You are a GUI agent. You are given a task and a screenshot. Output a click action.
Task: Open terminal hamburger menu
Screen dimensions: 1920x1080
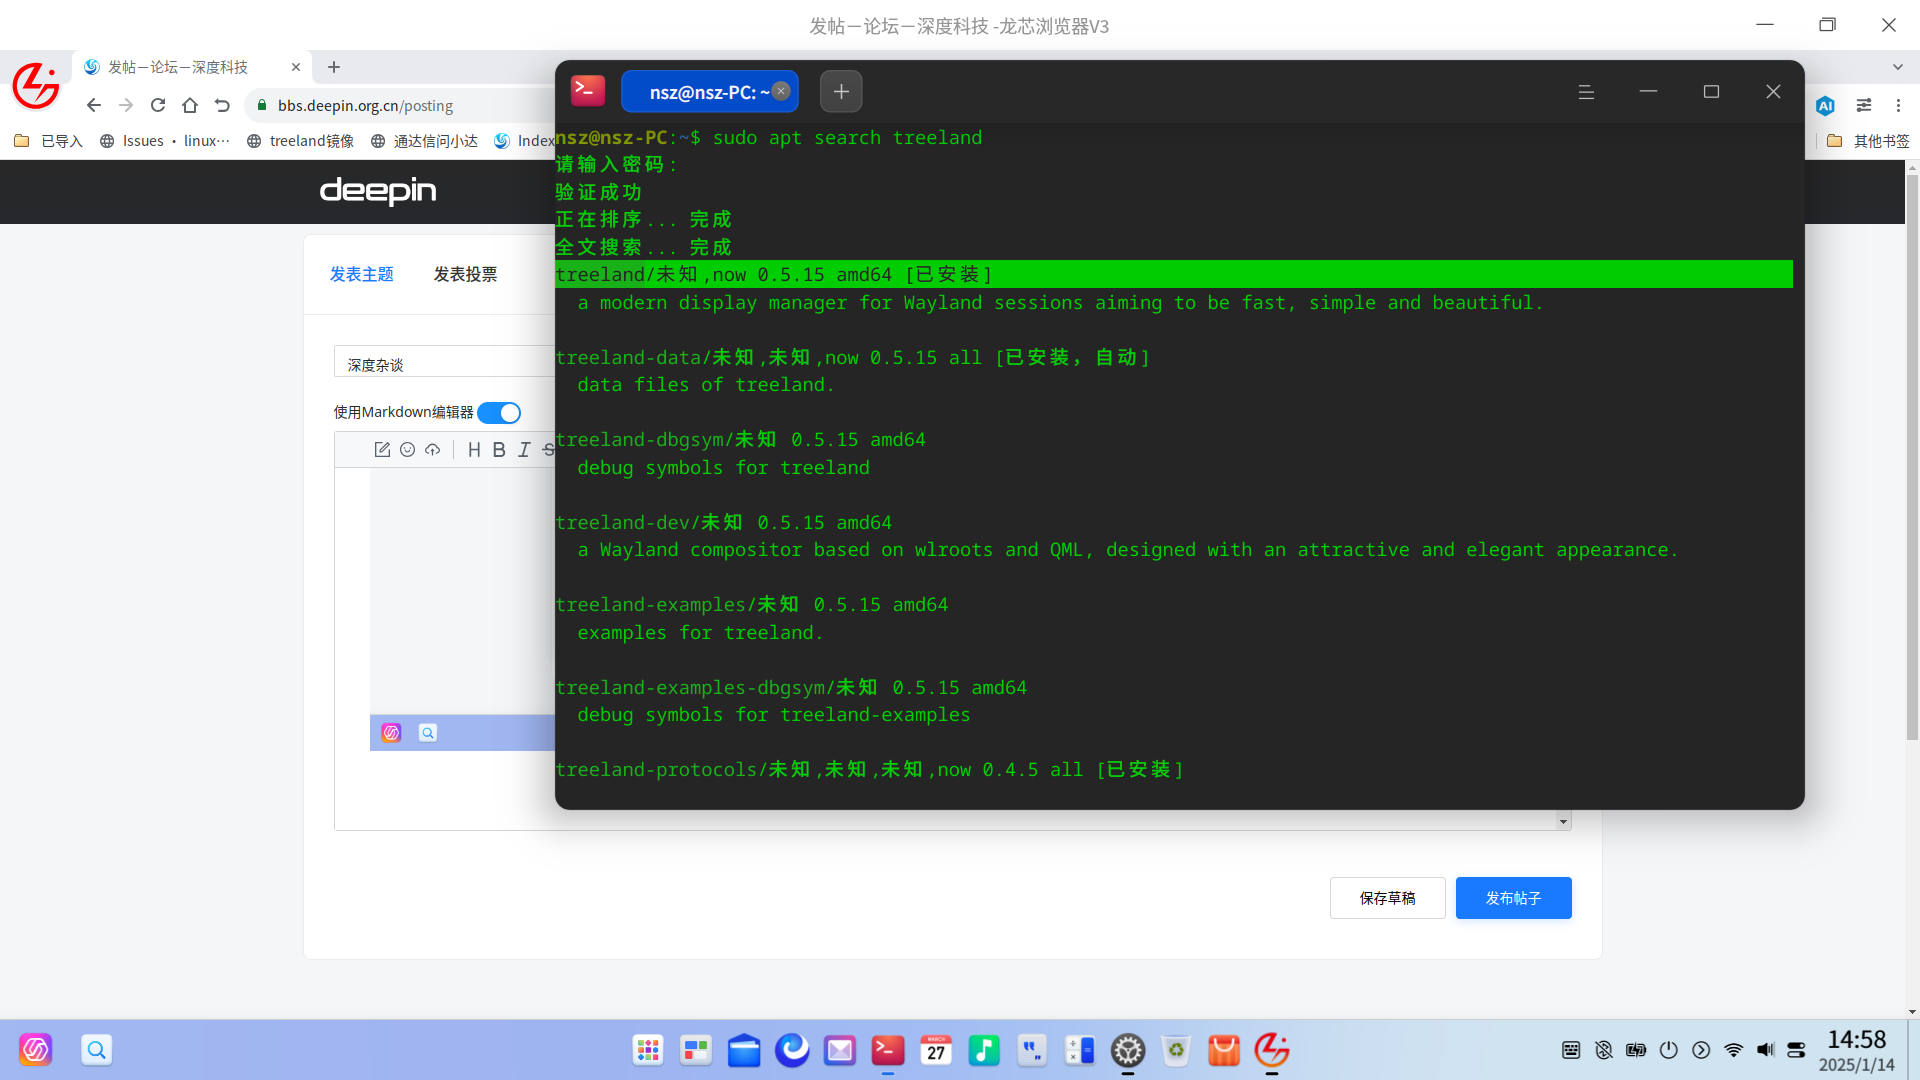pos(1586,92)
